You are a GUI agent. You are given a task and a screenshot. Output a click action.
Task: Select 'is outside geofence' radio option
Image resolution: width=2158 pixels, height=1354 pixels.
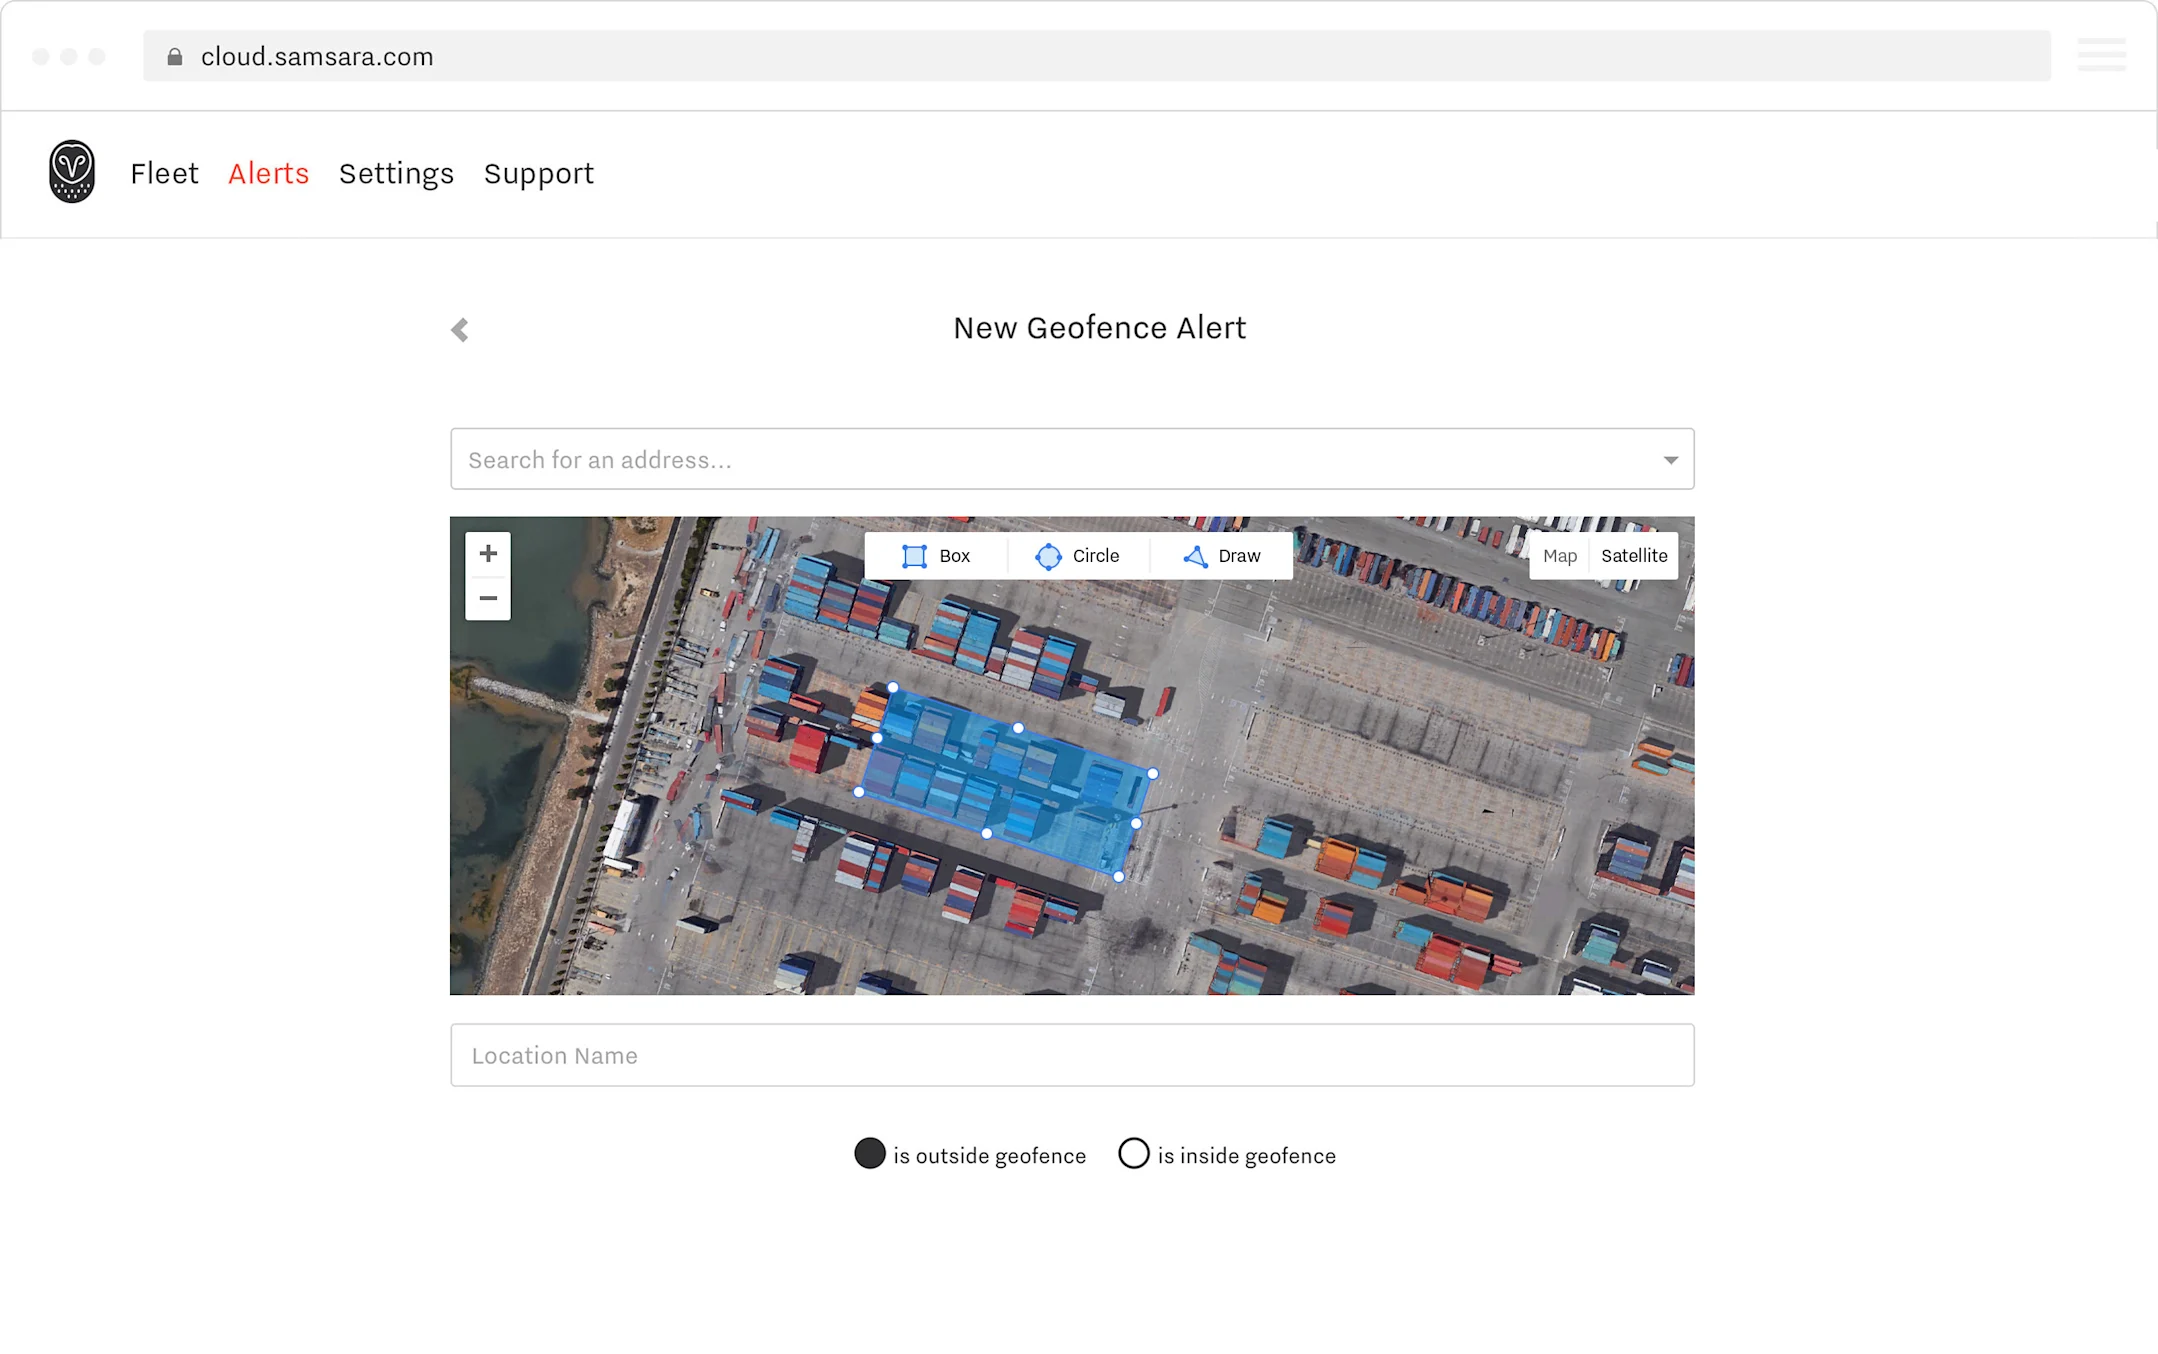870,1153
